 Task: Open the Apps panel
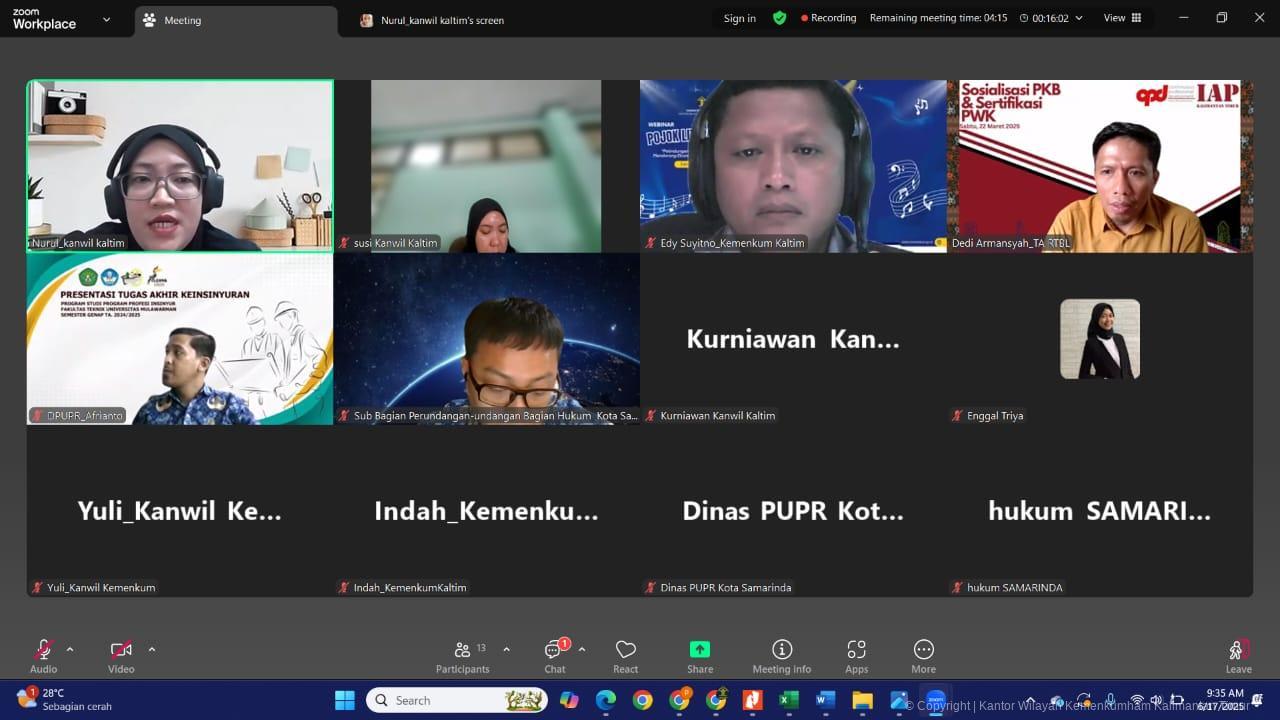(x=856, y=656)
